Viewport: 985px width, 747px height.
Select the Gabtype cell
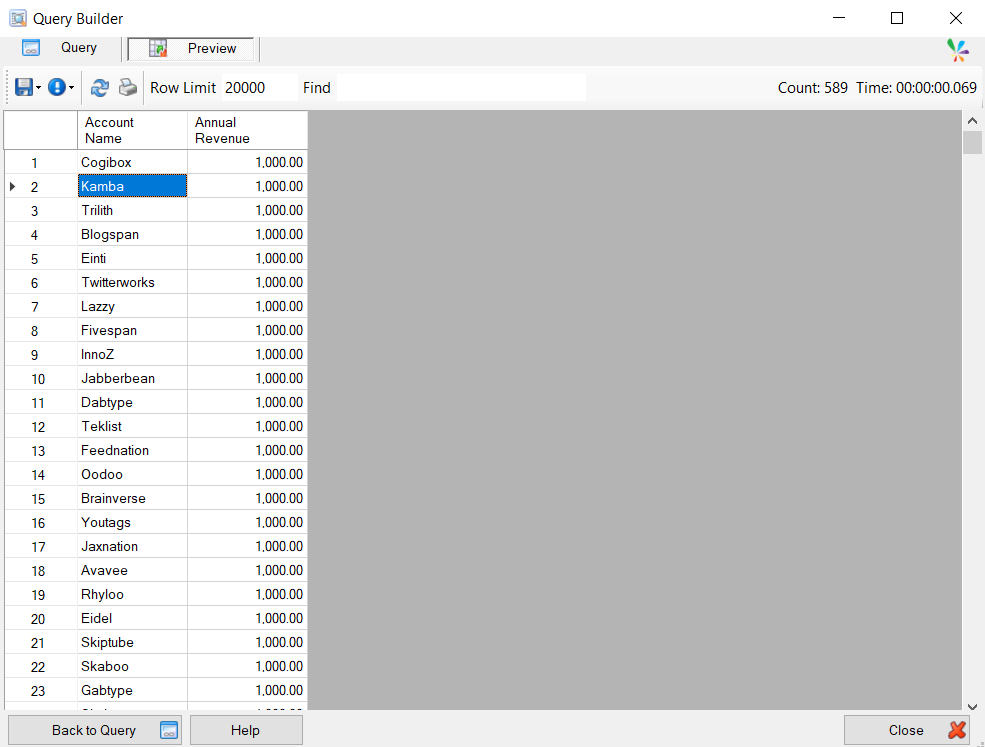click(x=133, y=690)
